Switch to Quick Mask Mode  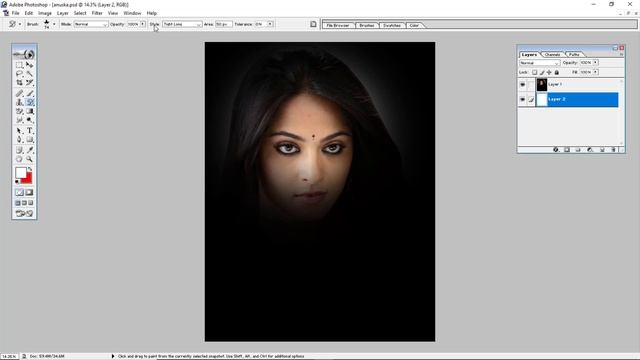tap(29, 192)
